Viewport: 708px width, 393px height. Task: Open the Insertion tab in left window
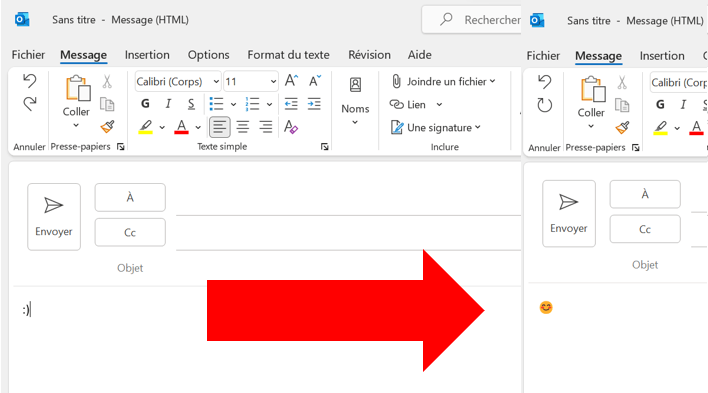point(147,55)
